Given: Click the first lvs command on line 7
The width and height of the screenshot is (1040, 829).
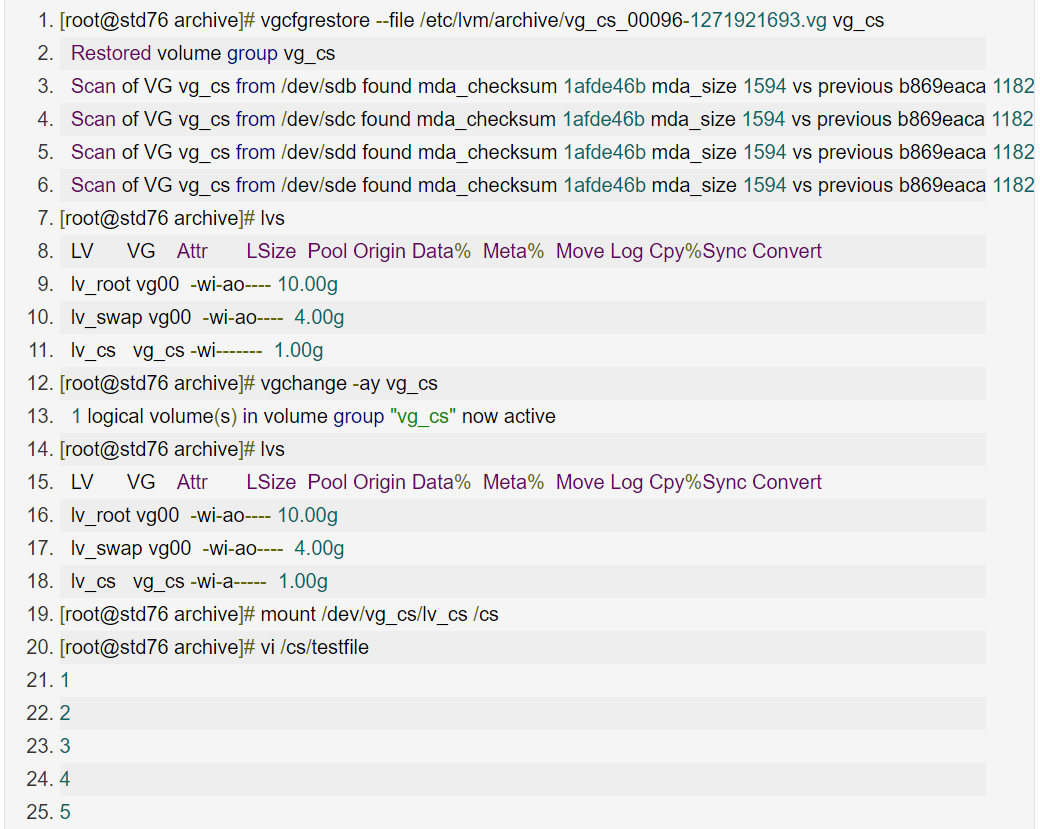Looking at the screenshot, I should (273, 218).
